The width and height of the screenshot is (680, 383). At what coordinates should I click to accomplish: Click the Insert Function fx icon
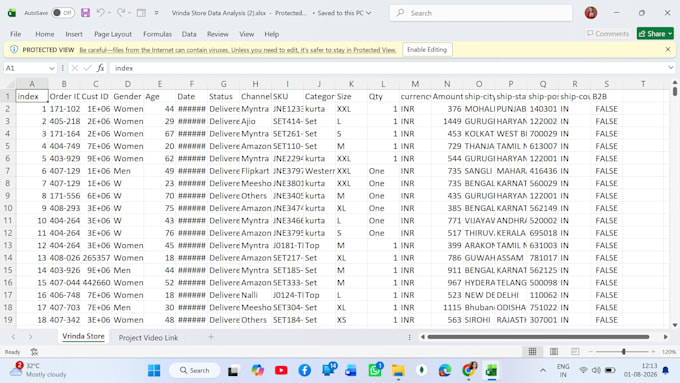[101, 68]
